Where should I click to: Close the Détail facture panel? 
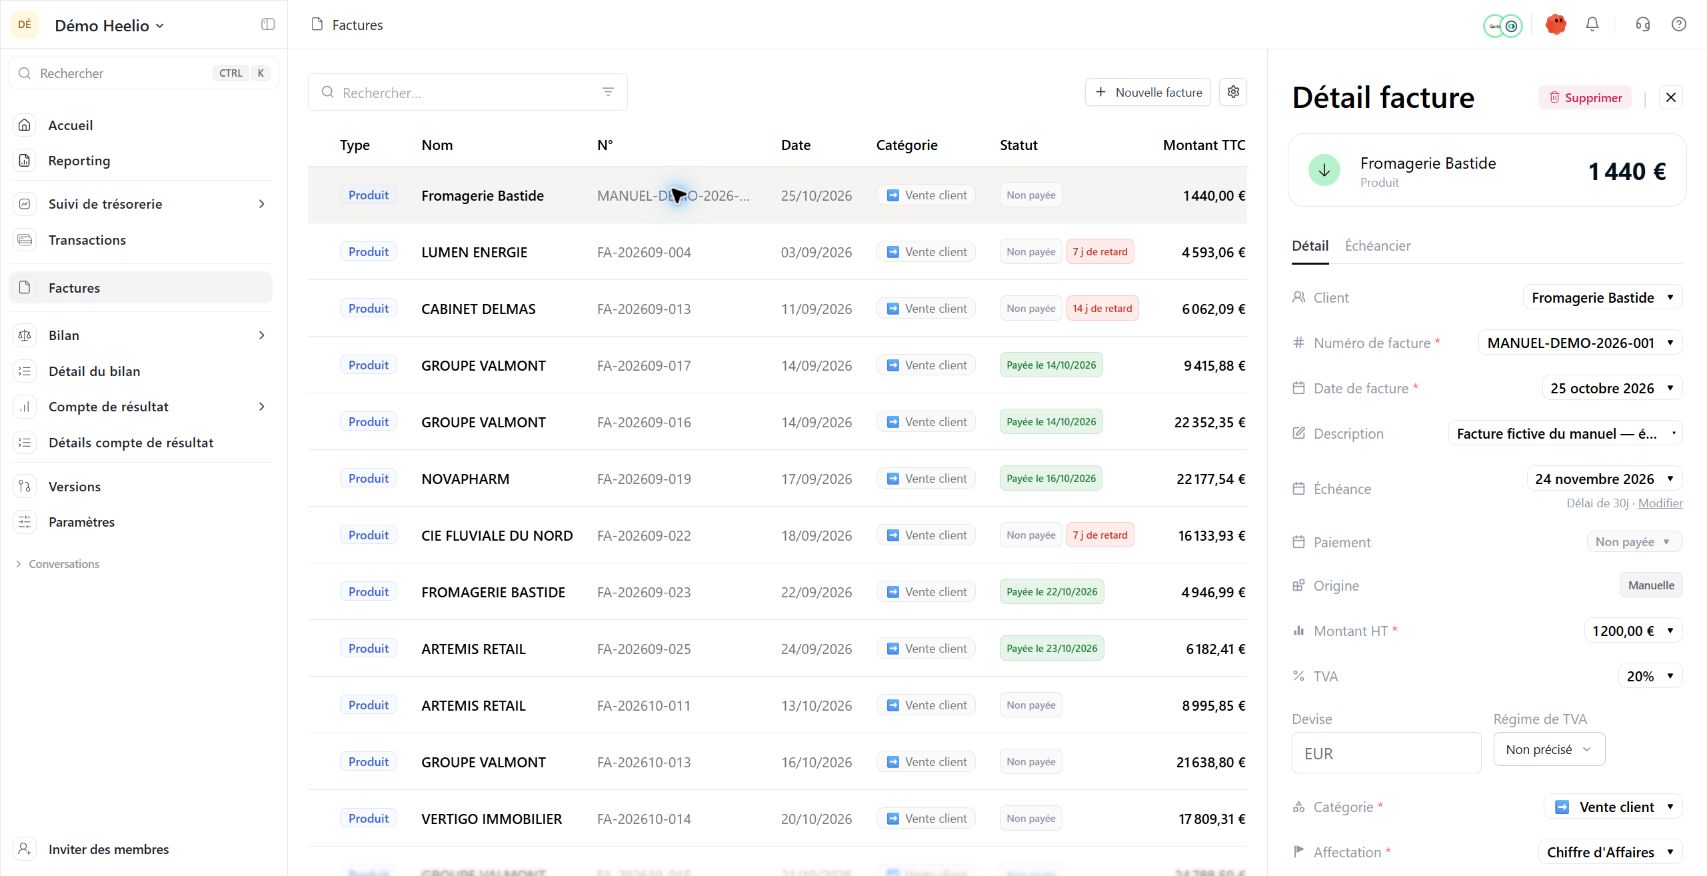(1671, 97)
